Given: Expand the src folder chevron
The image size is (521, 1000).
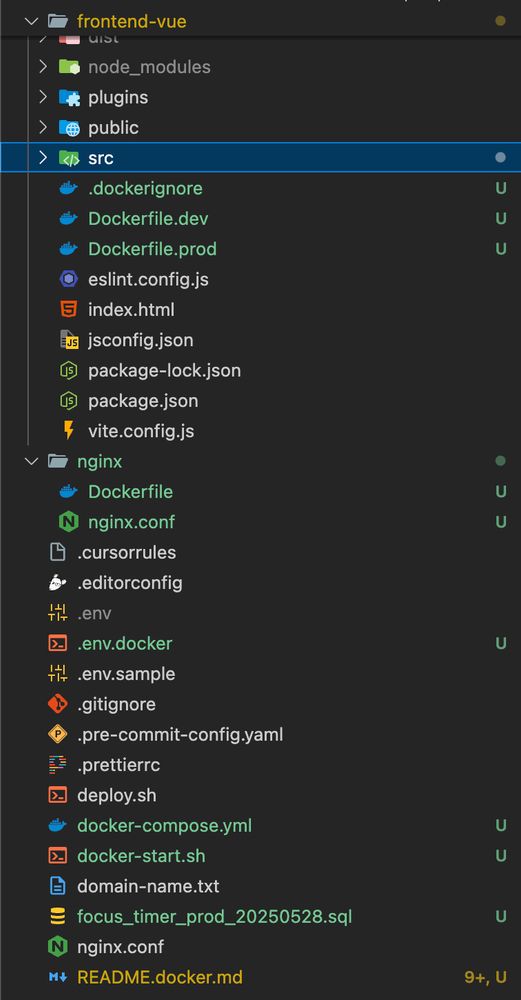Looking at the screenshot, I should [43, 158].
